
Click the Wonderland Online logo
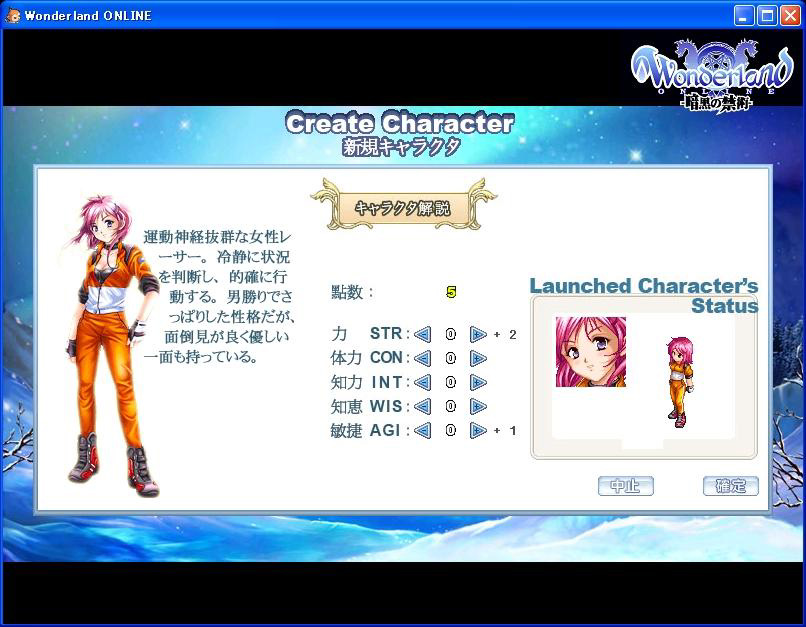point(712,76)
